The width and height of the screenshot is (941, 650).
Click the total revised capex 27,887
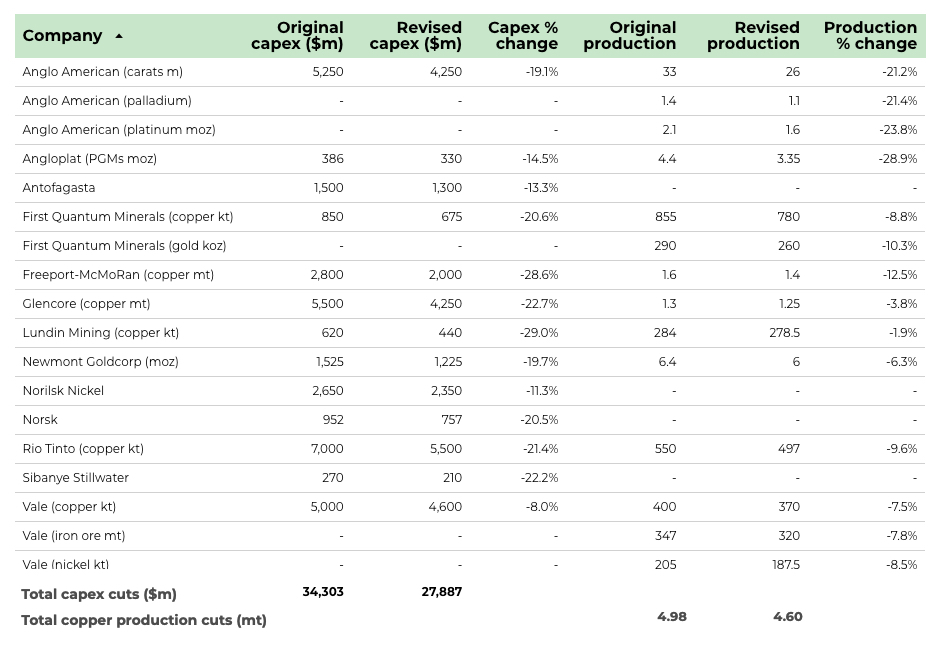[x=442, y=592]
